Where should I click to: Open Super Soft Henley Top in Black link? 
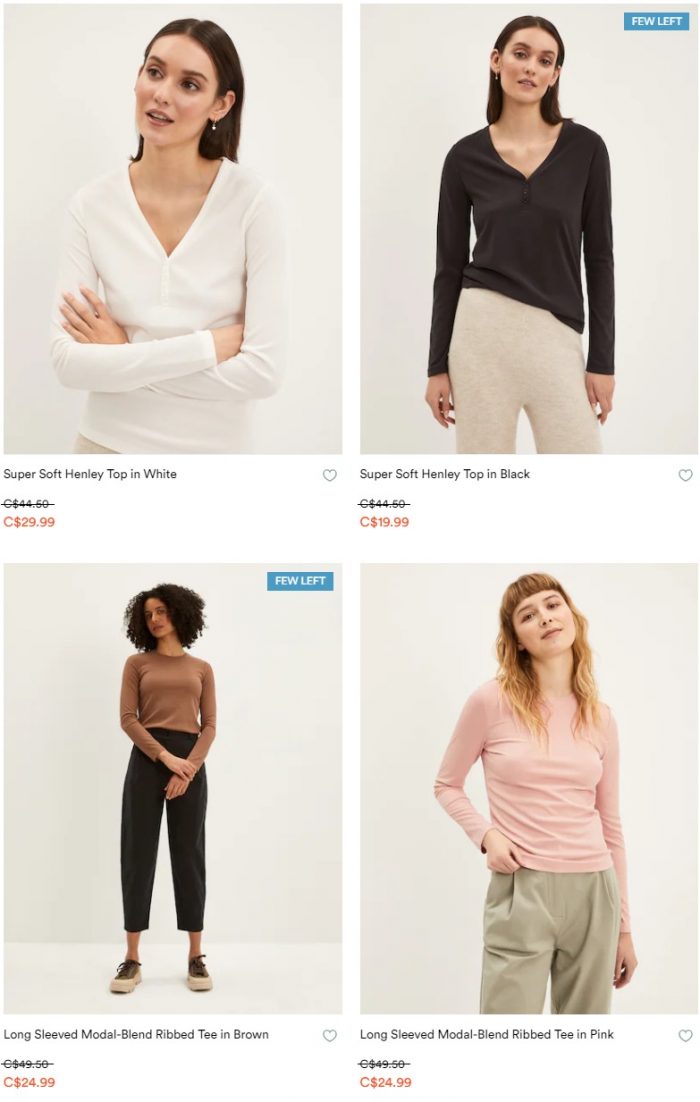click(x=445, y=474)
